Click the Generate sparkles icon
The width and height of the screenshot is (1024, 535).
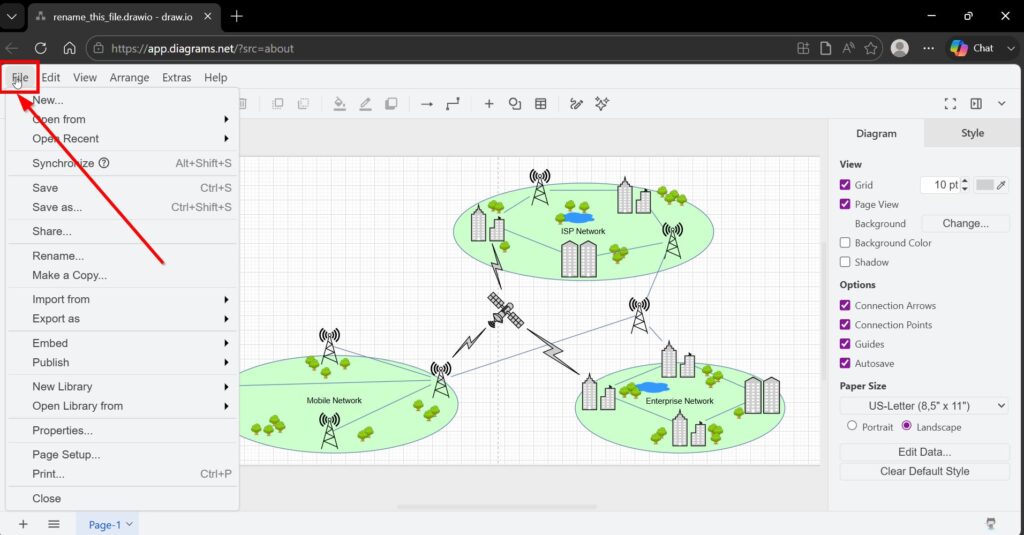(x=602, y=103)
